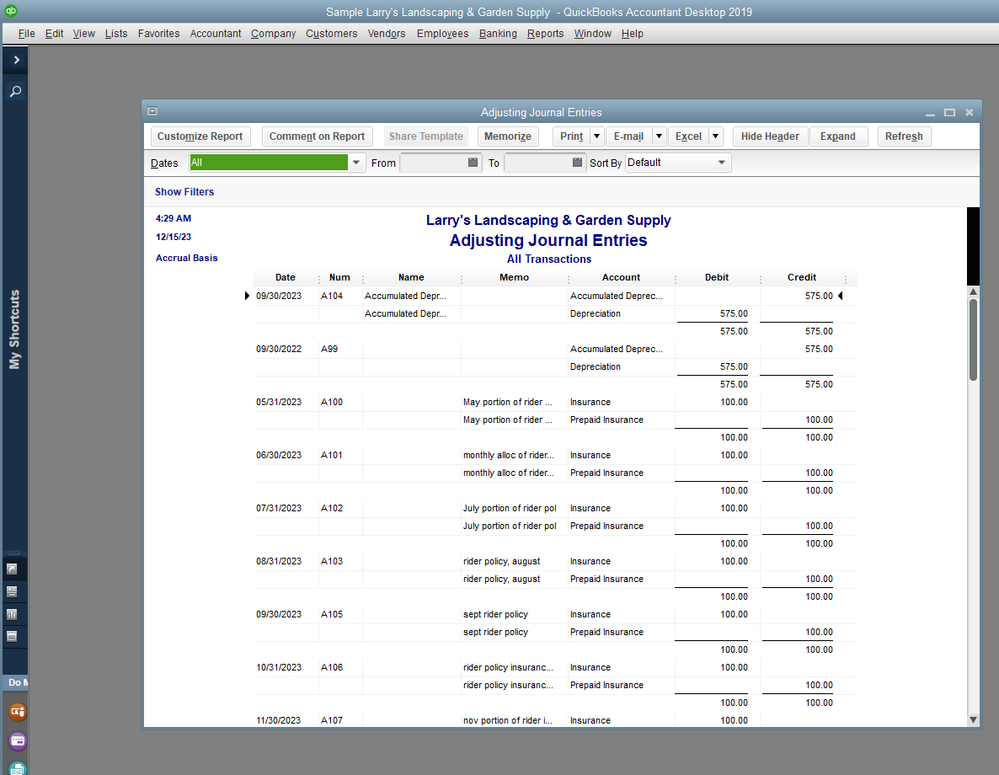Click the report's vertical scrollbar thumb
This screenshot has width=999, height=775.
click(x=973, y=340)
